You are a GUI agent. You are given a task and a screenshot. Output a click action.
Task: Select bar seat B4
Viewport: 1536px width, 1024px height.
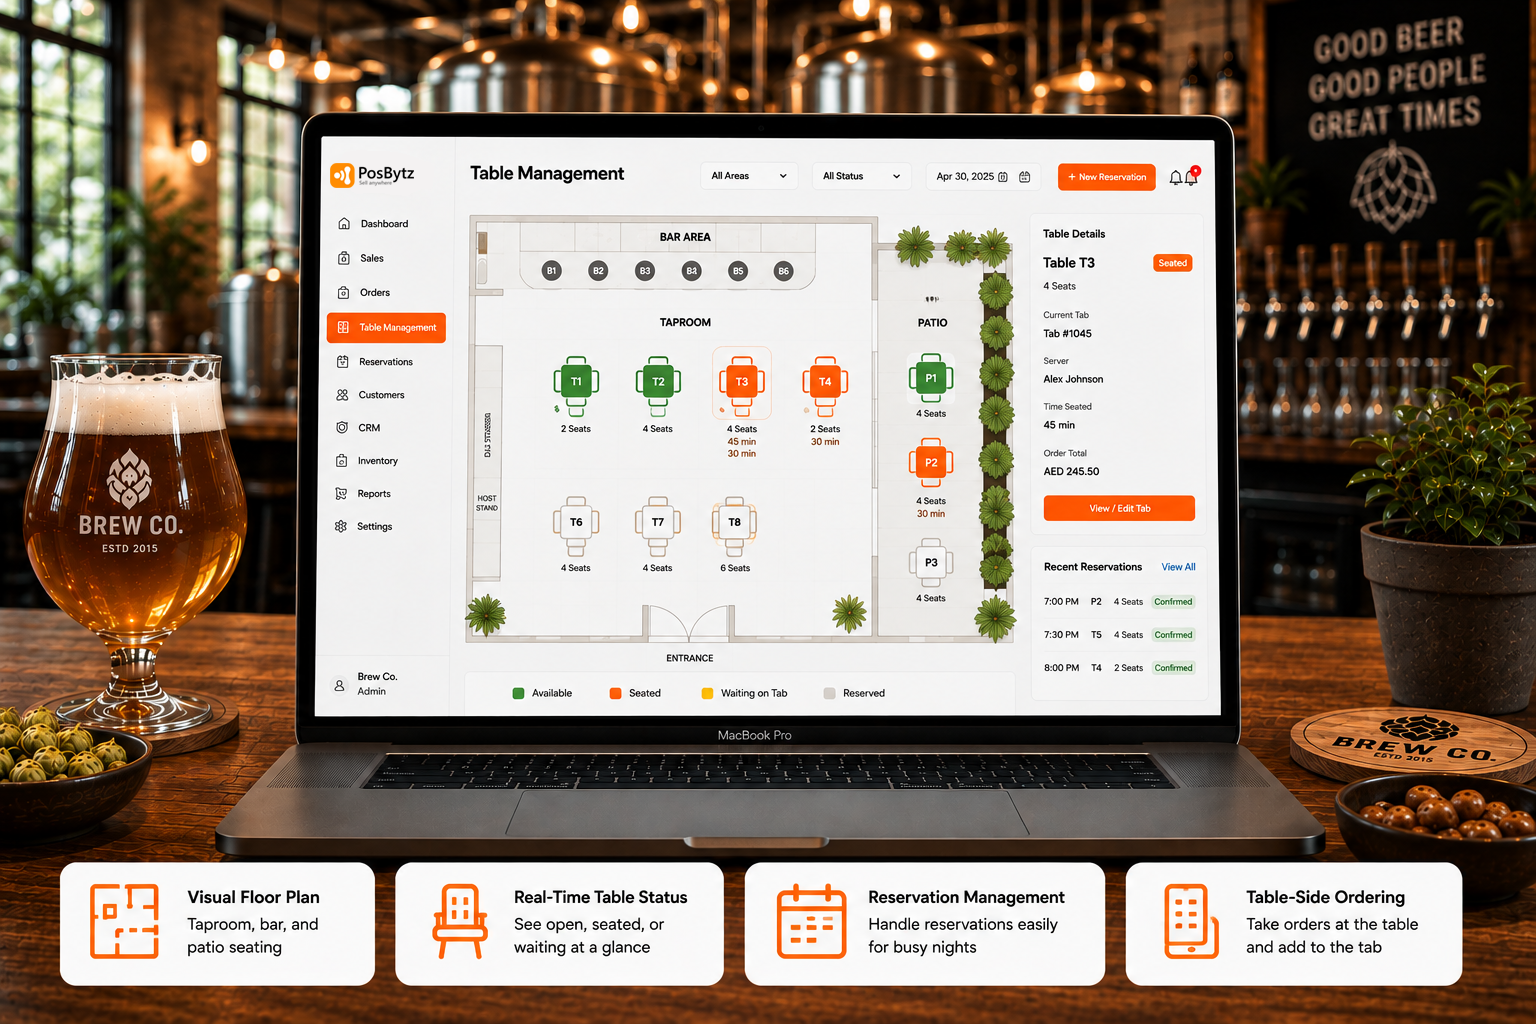[x=691, y=271]
